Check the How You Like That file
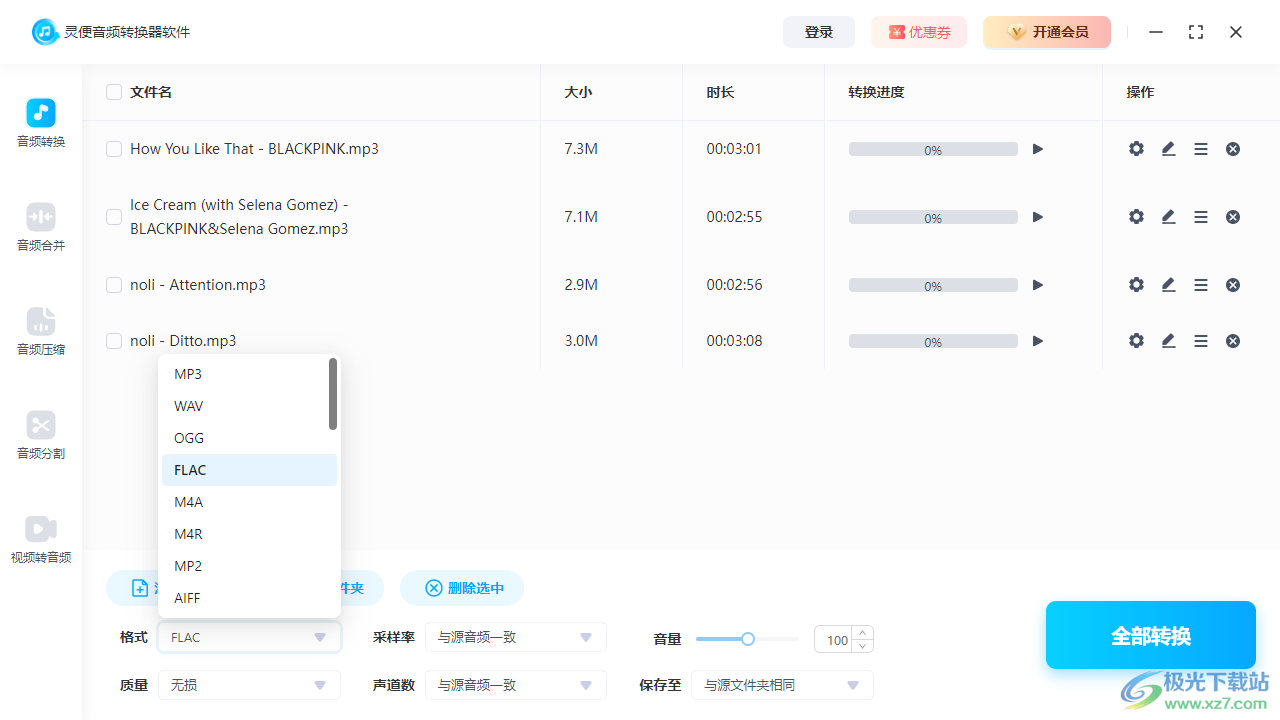This screenshot has height=720, width=1280. pos(114,149)
